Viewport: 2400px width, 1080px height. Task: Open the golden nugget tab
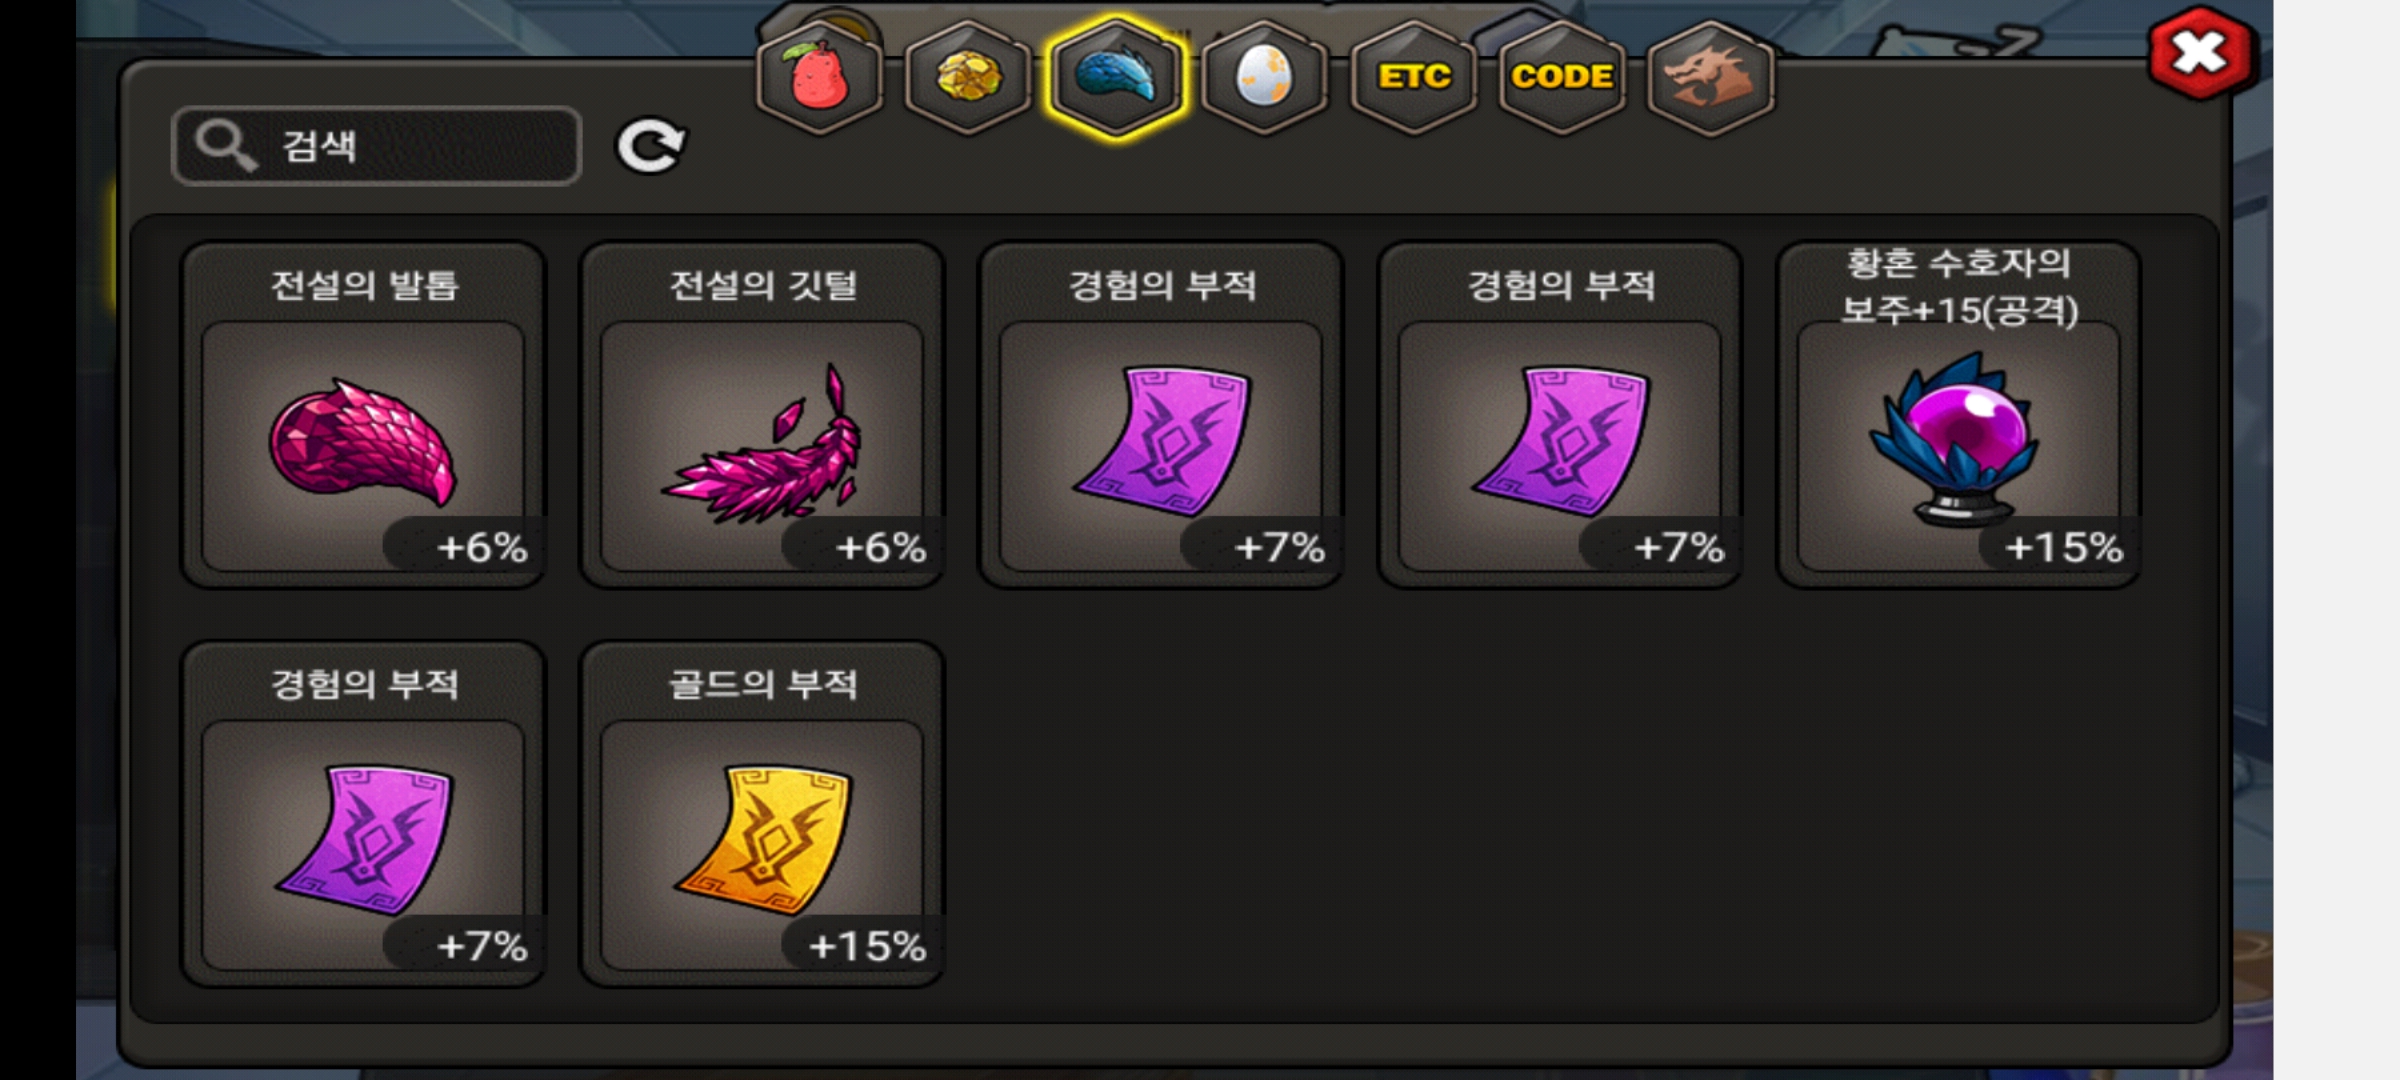tap(967, 78)
